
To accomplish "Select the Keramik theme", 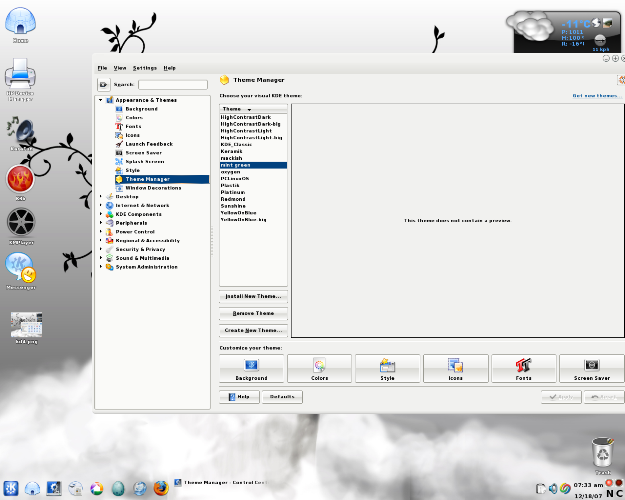I will point(253,151).
